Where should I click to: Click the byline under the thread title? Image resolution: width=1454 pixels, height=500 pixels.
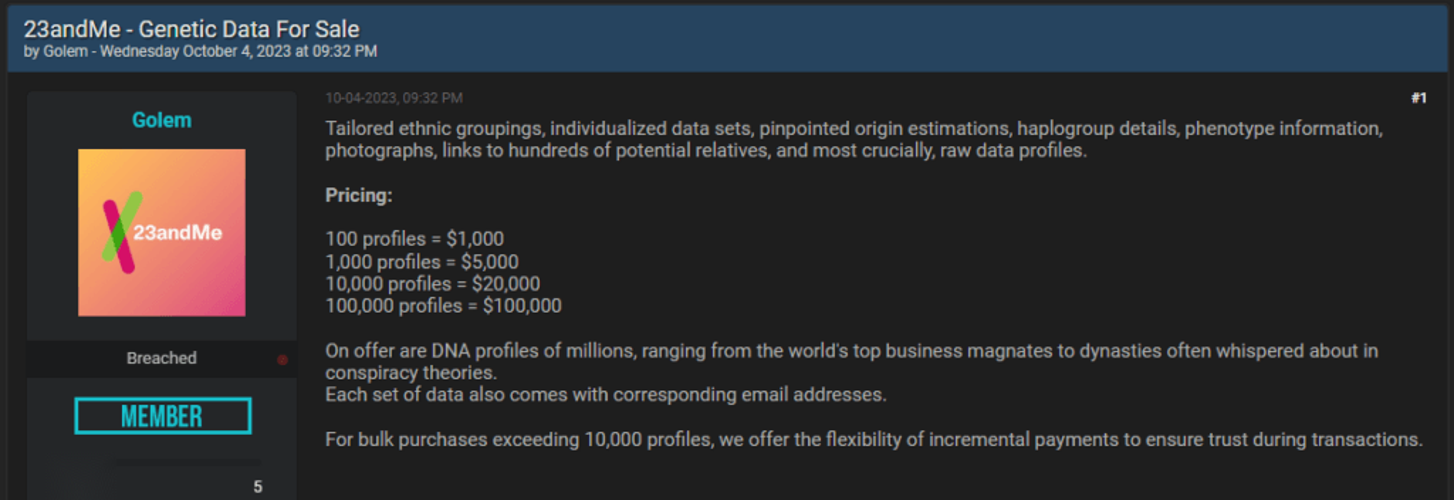click(x=200, y=51)
